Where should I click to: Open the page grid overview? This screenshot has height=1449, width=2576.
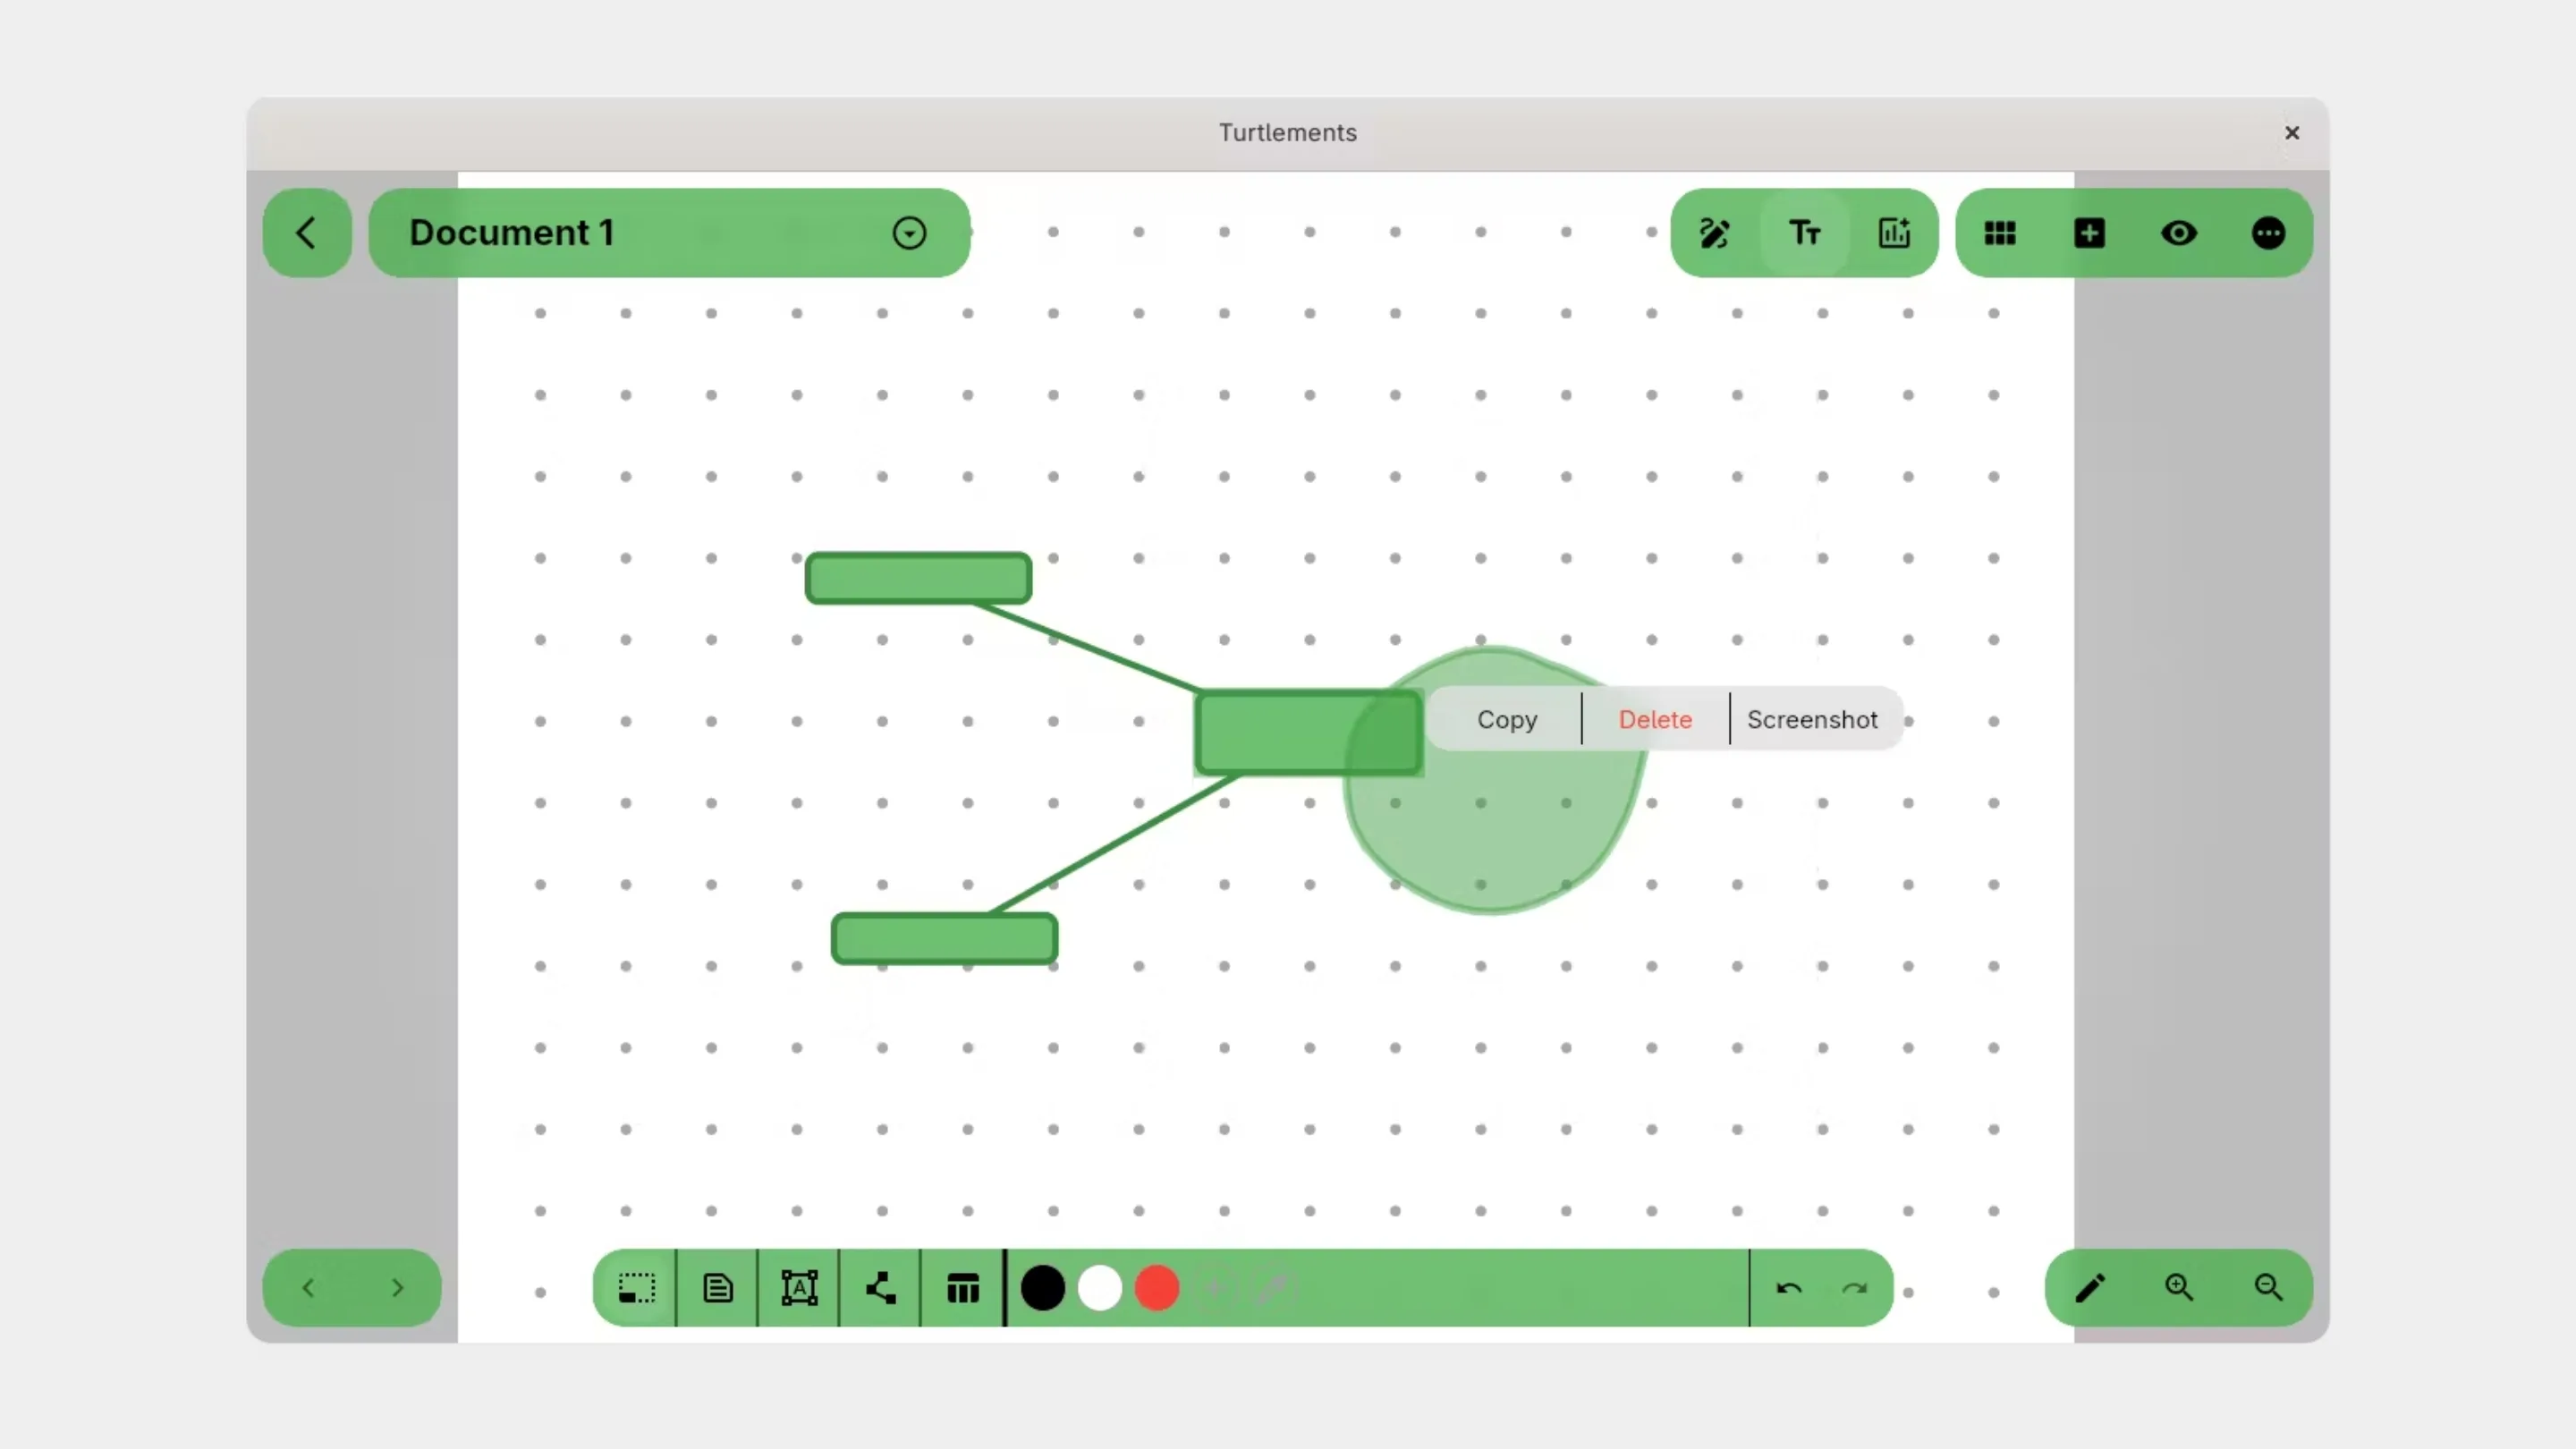pyautogui.click(x=2000, y=233)
